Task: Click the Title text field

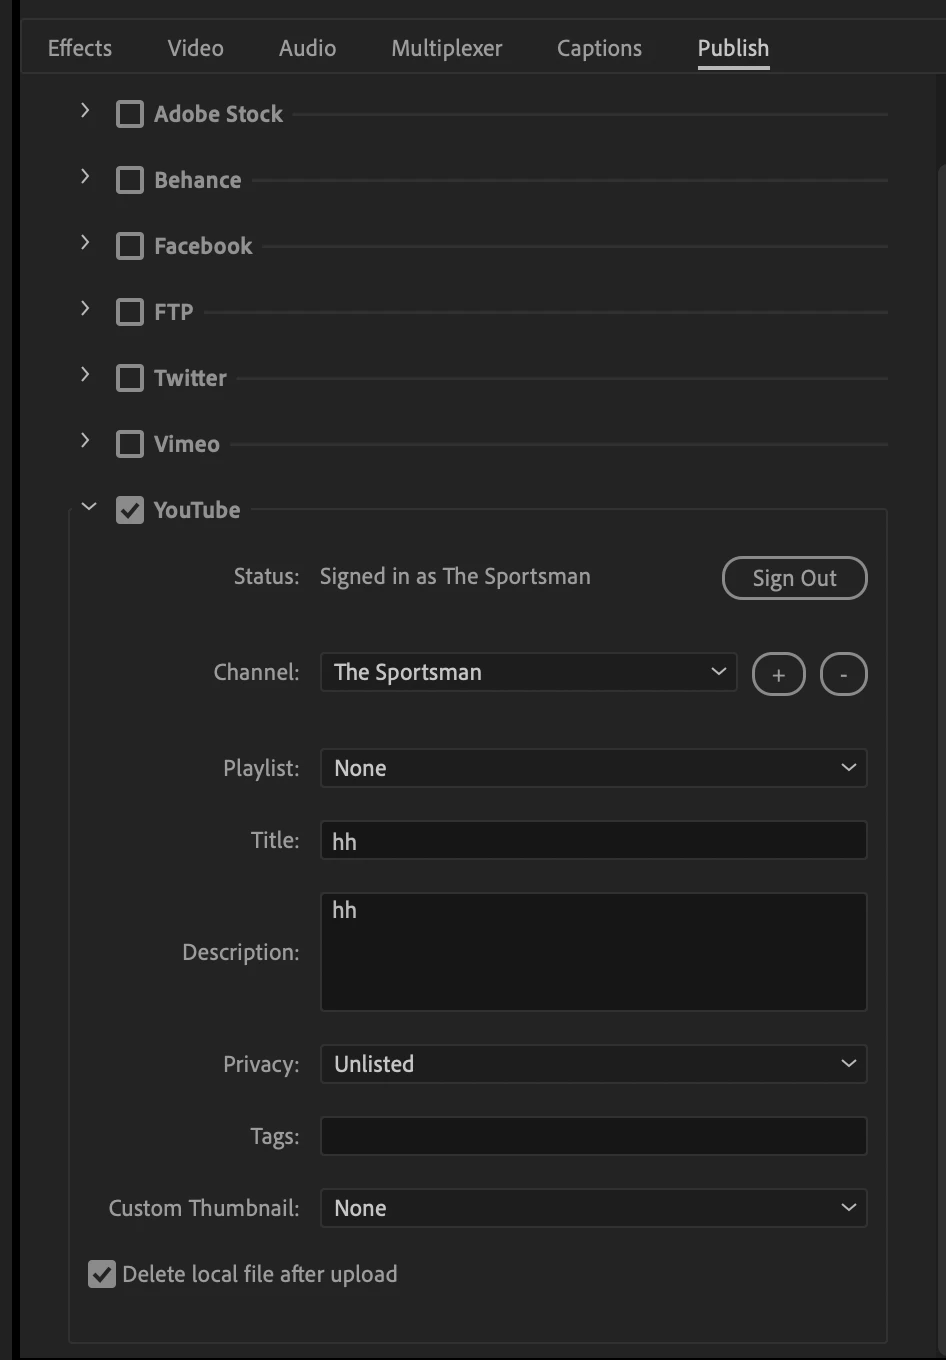Action: tap(593, 840)
